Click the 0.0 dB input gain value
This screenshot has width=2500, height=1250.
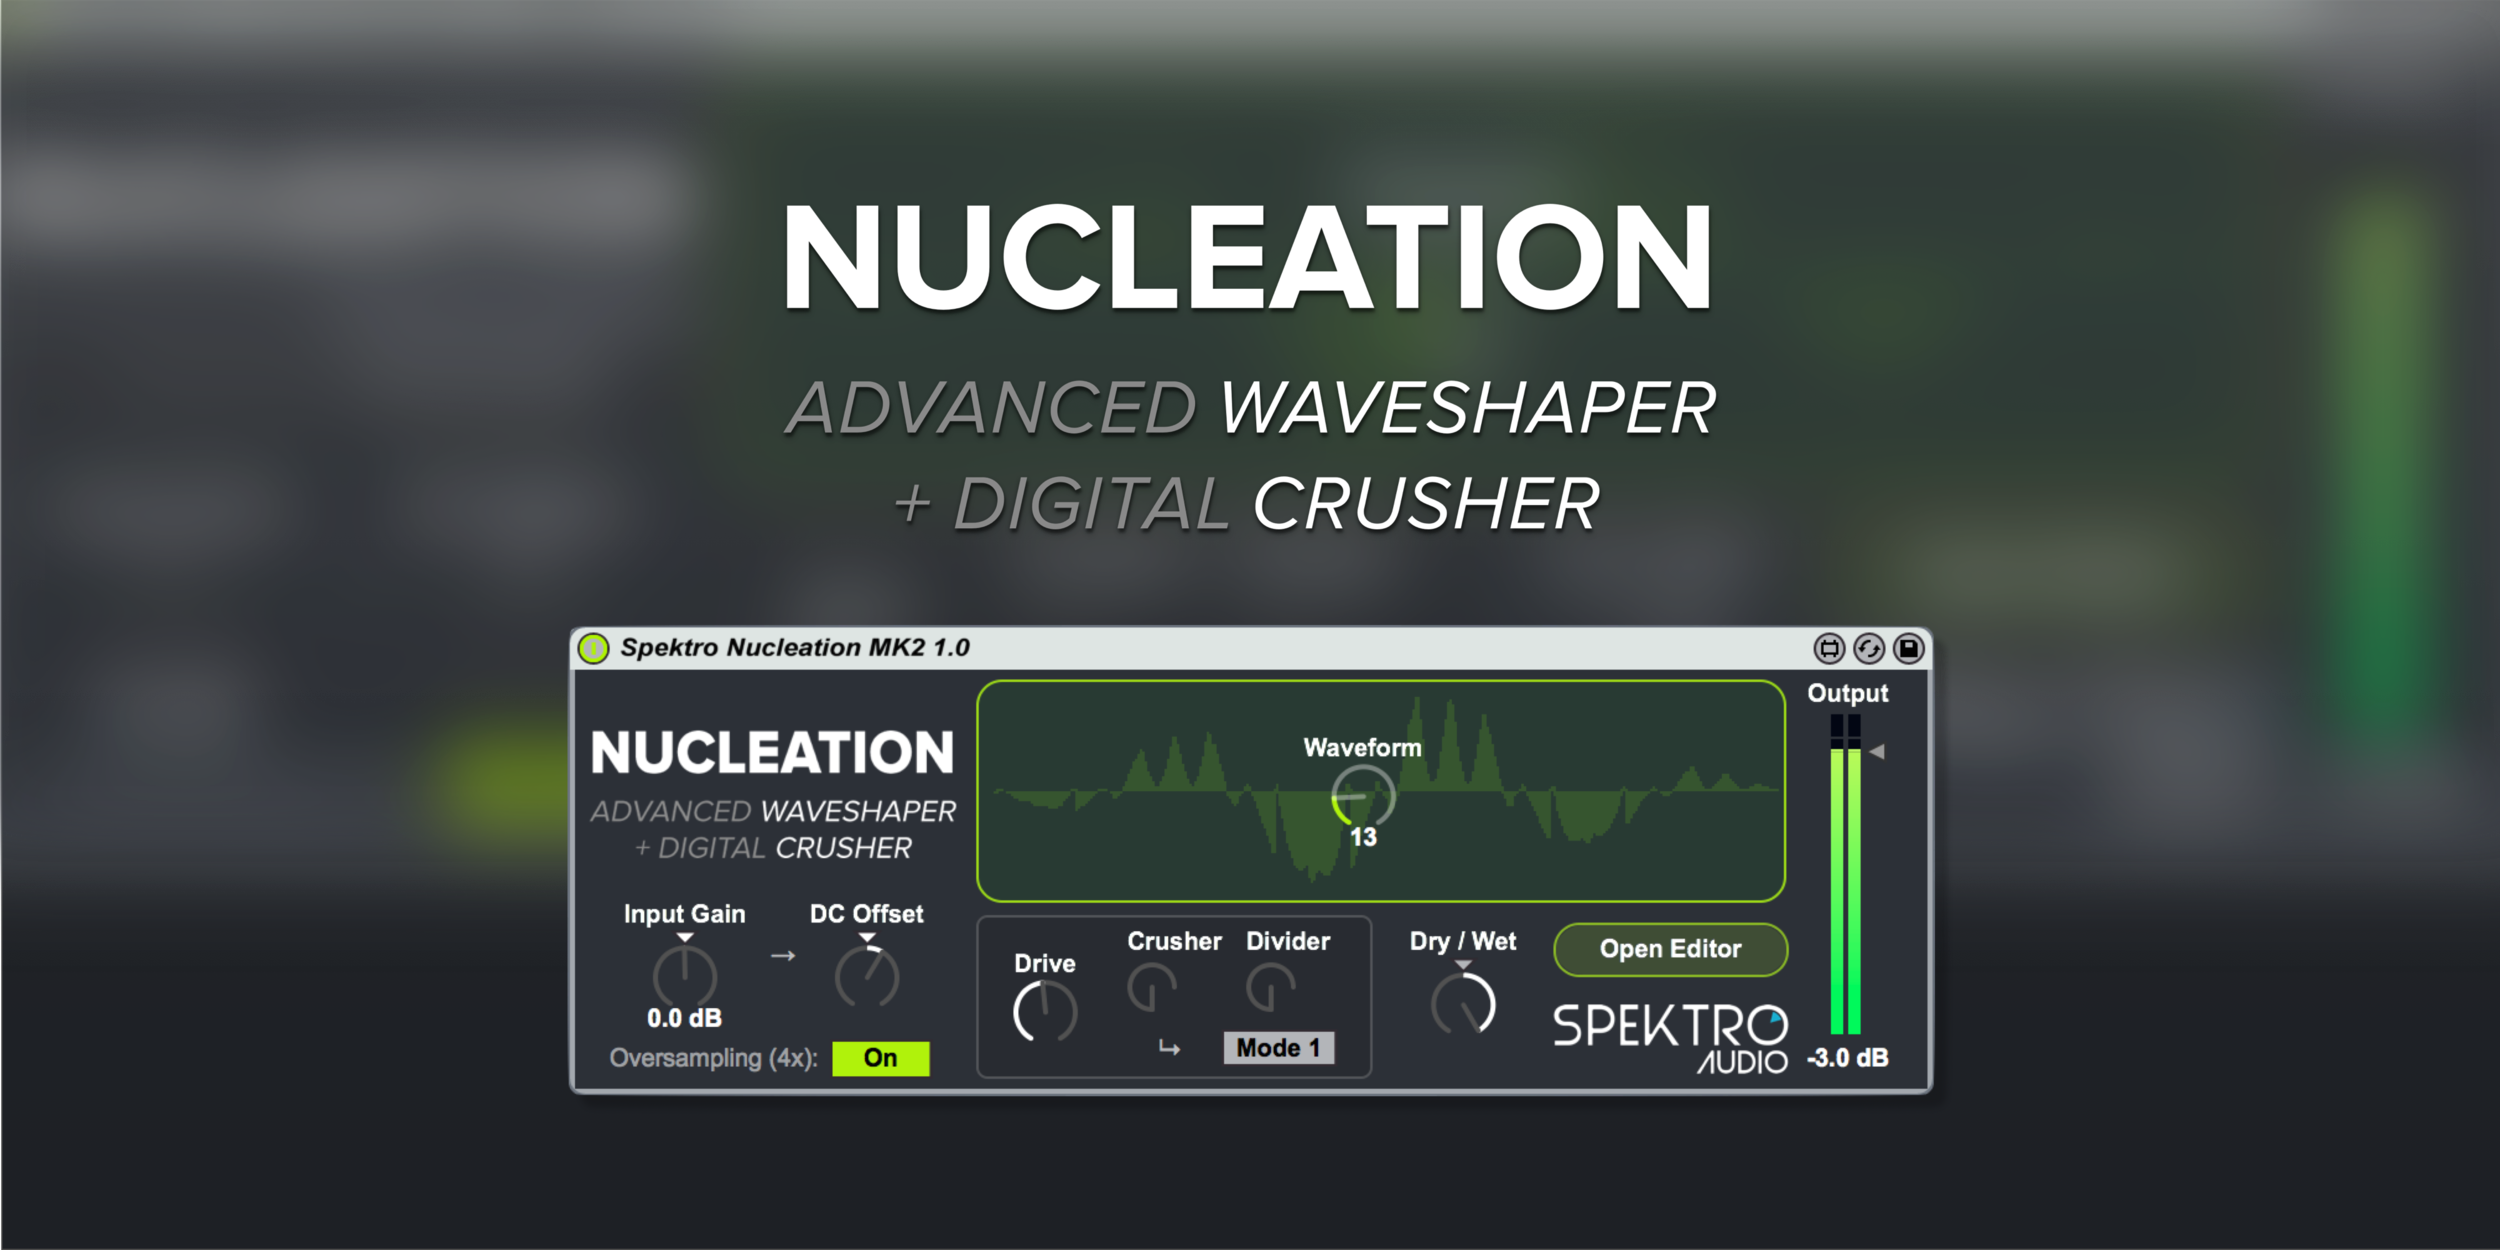(x=685, y=1018)
